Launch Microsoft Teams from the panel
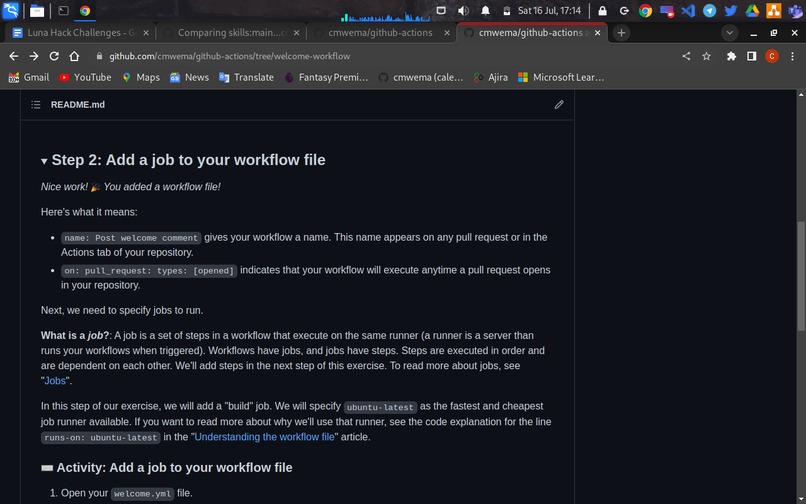This screenshot has width=806, height=504. (795, 10)
